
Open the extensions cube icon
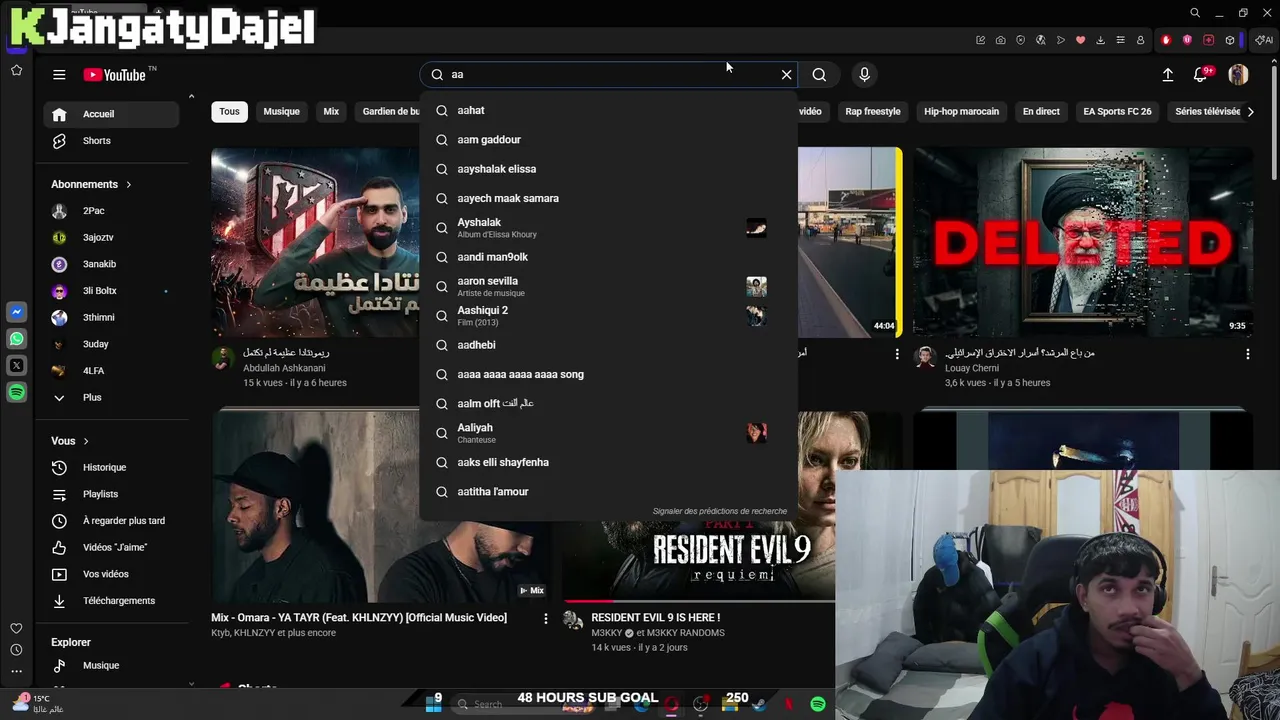click(x=1230, y=40)
